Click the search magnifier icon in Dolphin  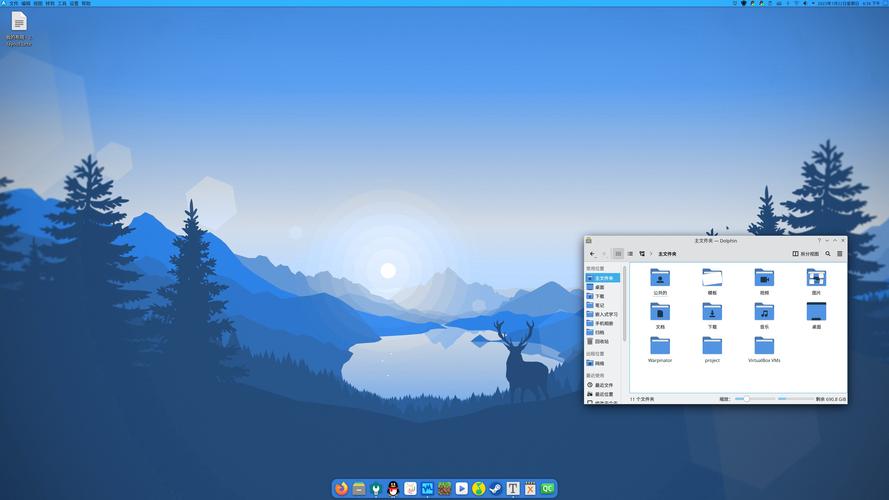pos(828,254)
